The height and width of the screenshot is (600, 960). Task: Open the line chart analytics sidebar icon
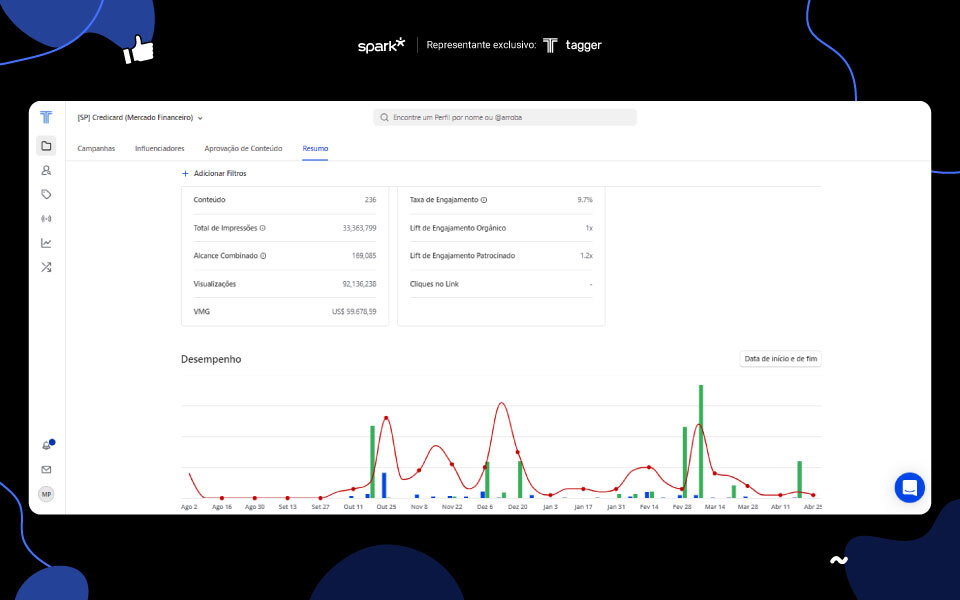pyautogui.click(x=46, y=243)
